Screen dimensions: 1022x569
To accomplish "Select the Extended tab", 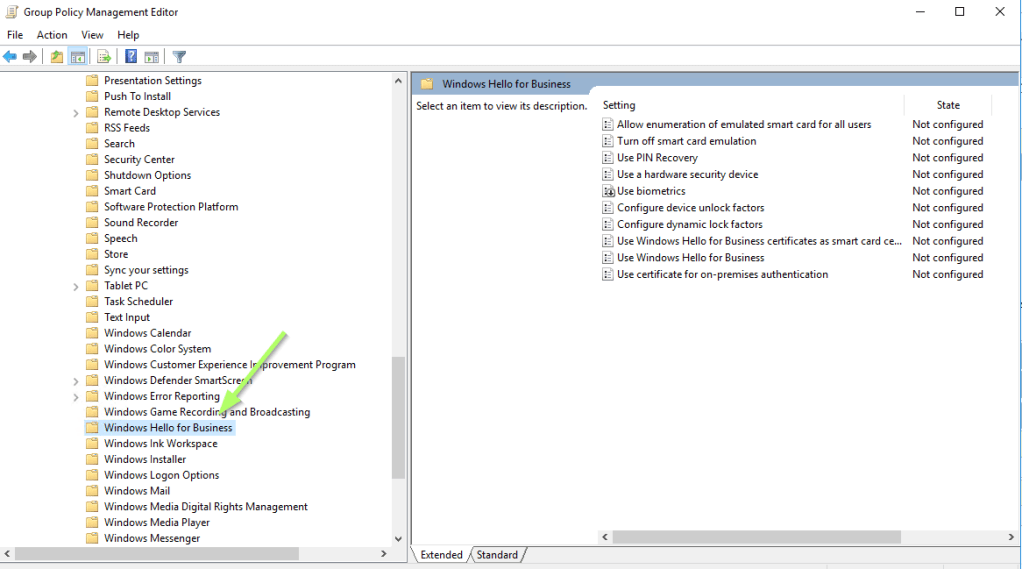I will (x=441, y=555).
